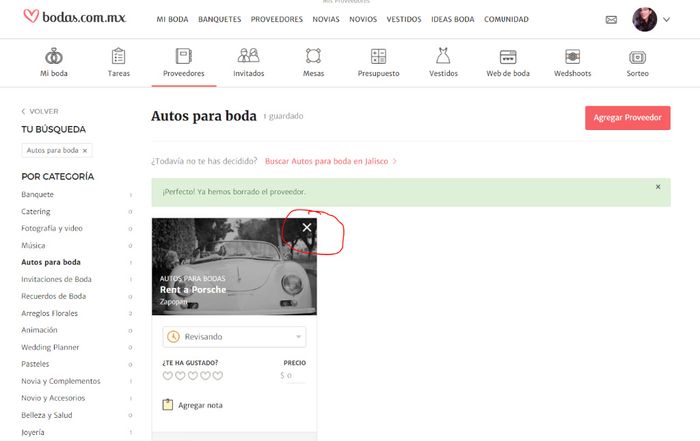Open the PROVEEDORES top menu
700x441 pixels.
(277, 19)
